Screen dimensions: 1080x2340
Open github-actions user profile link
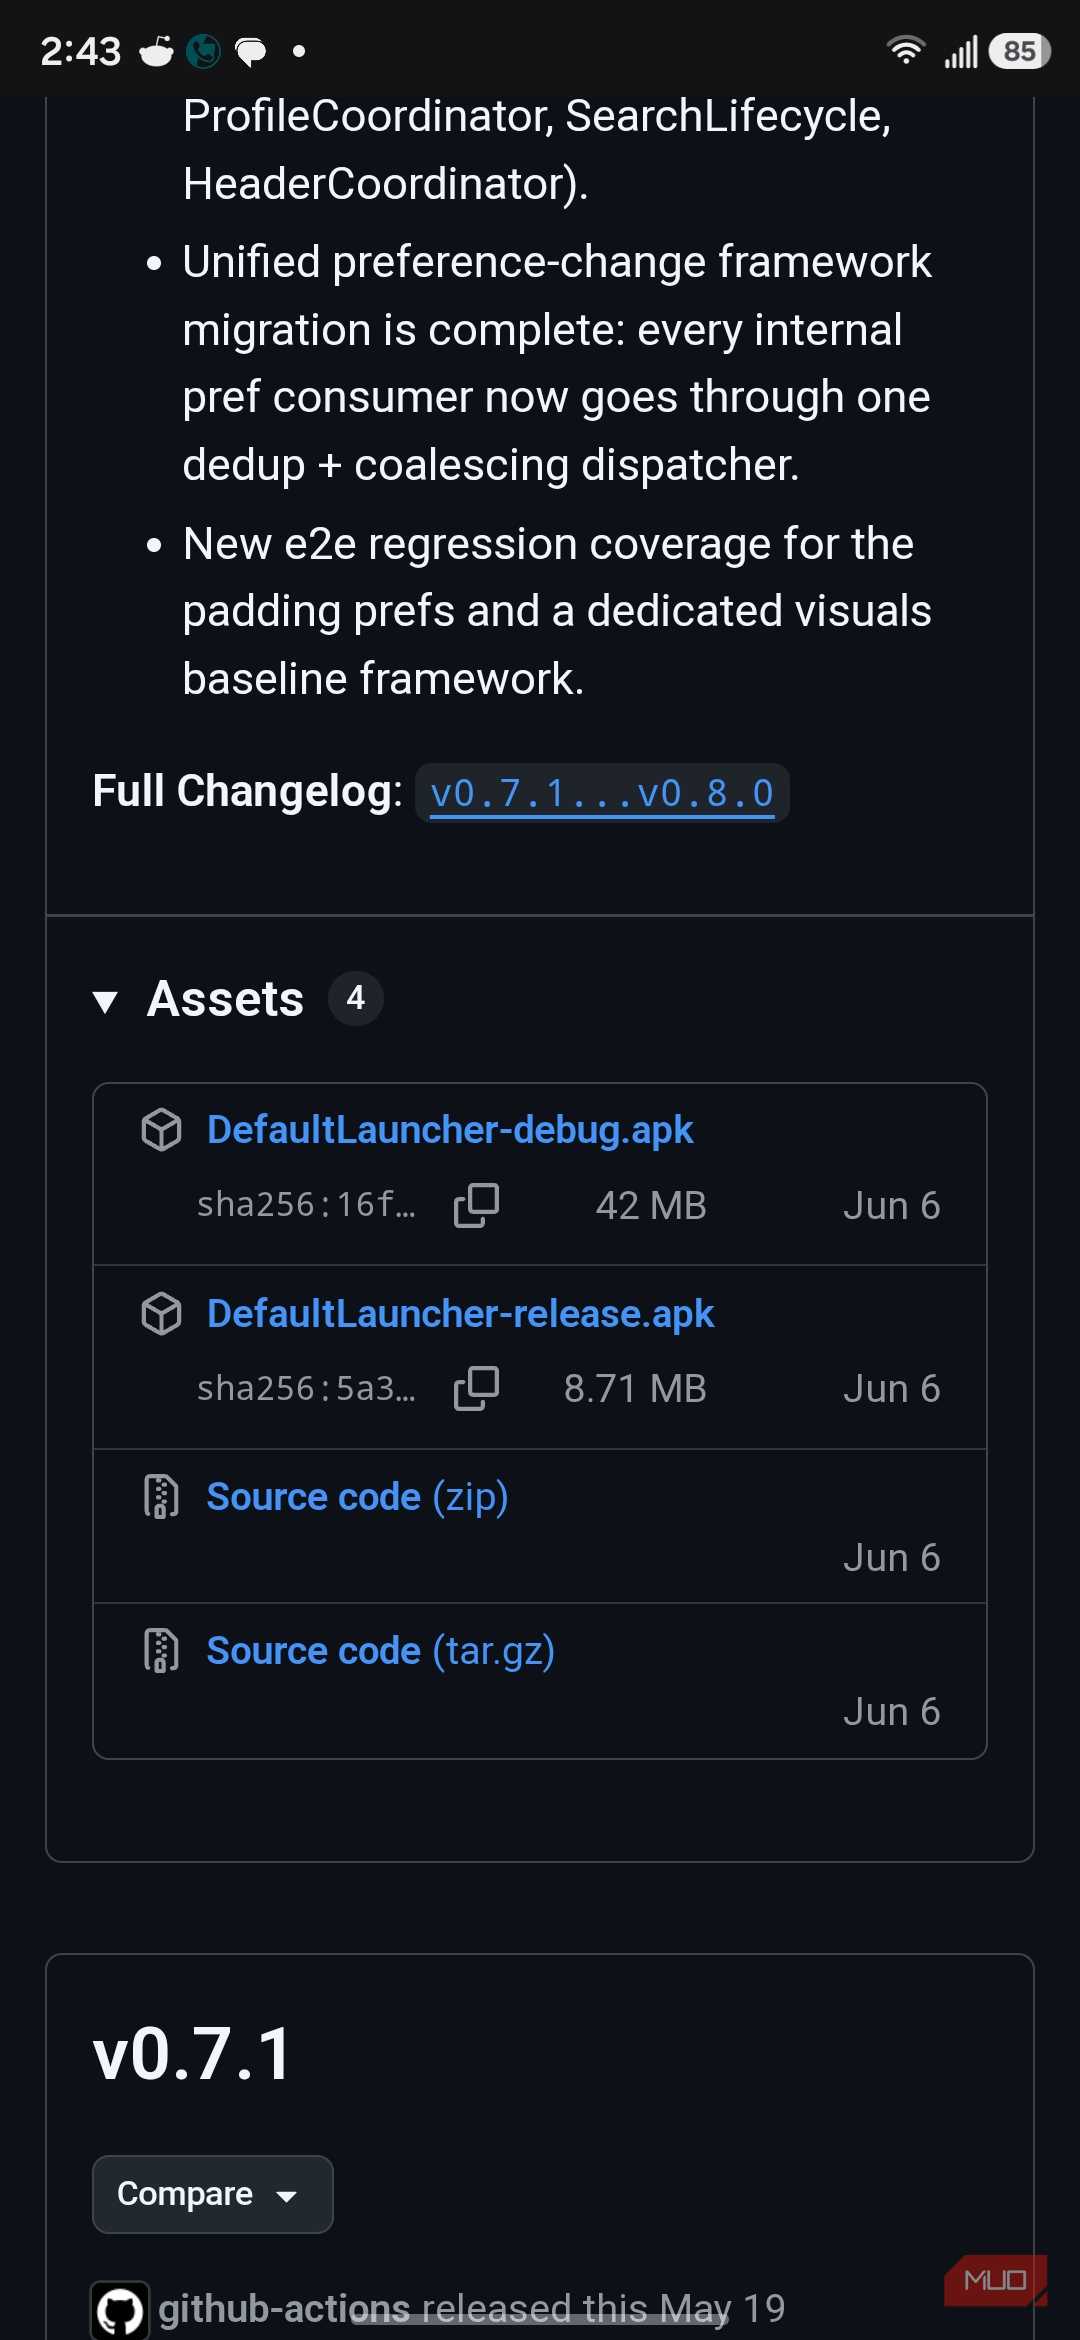(284, 2309)
